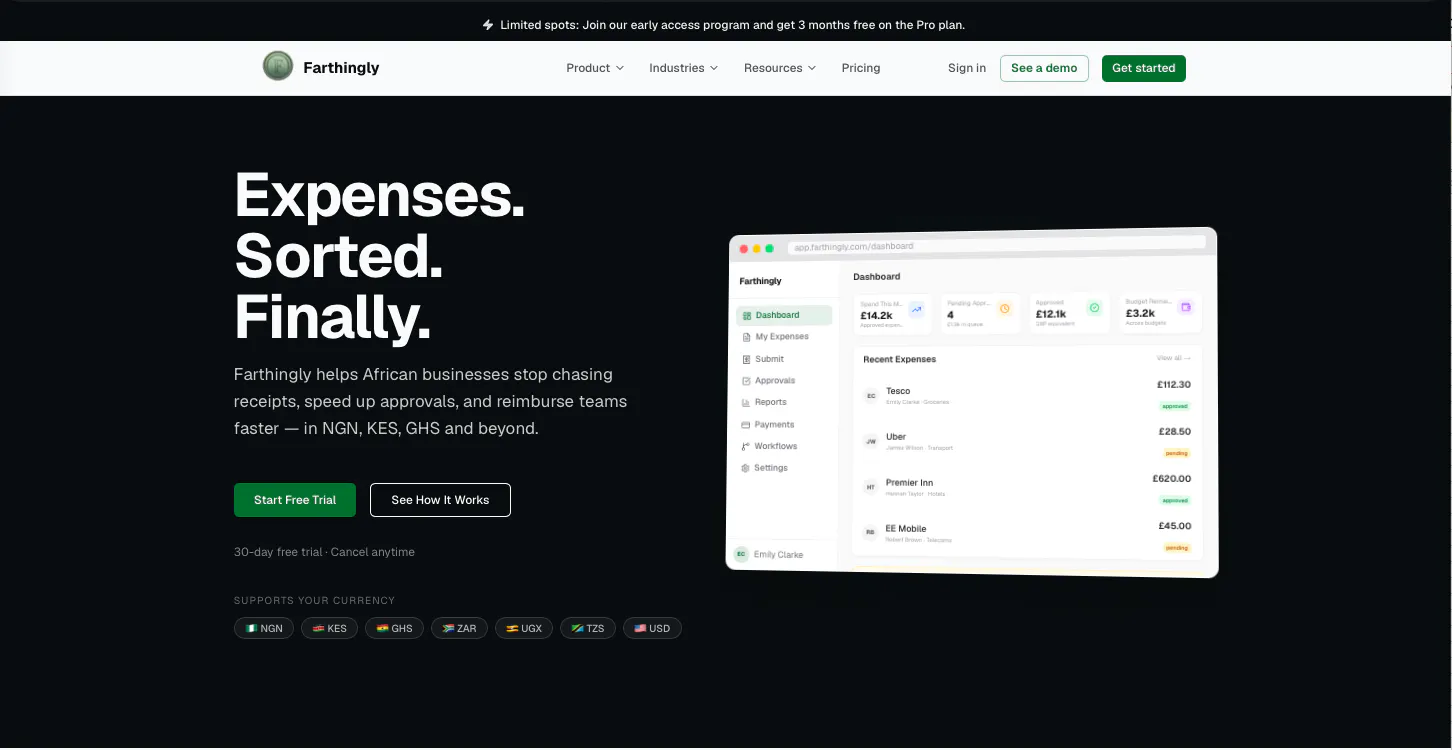Click the mockup address bar showing app.farthingly.com/dashboard
The height and width of the screenshot is (750, 1452).
tap(995, 244)
